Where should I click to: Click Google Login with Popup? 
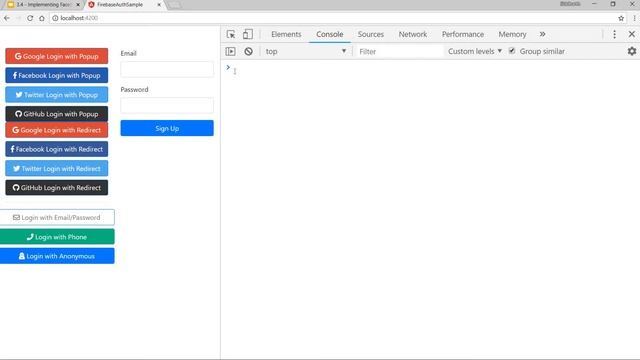tap(57, 56)
